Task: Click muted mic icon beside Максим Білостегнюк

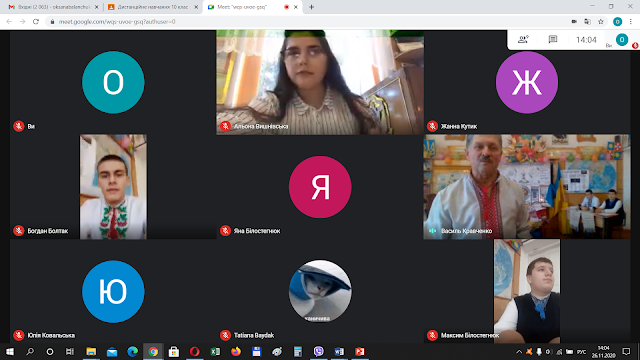Action: click(432, 335)
